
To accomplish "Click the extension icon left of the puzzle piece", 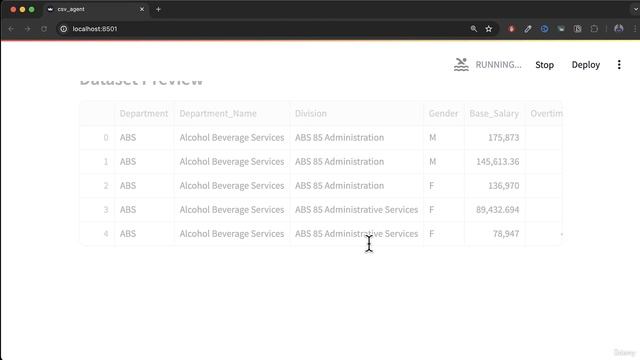I will click(x=578, y=29).
